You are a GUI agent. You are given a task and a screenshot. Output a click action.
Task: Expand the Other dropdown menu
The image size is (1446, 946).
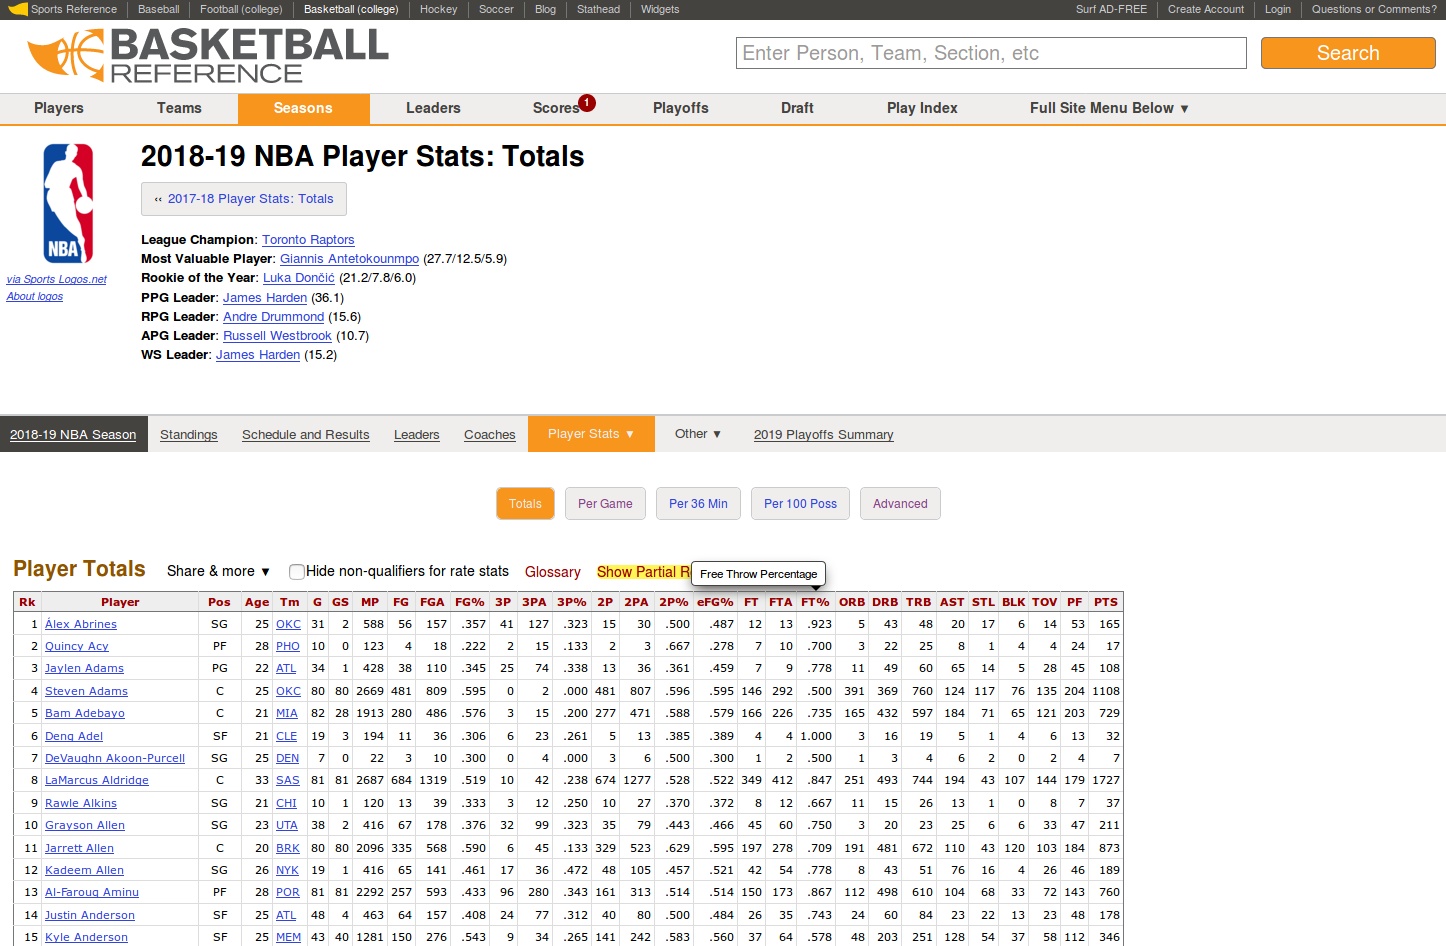pos(698,434)
